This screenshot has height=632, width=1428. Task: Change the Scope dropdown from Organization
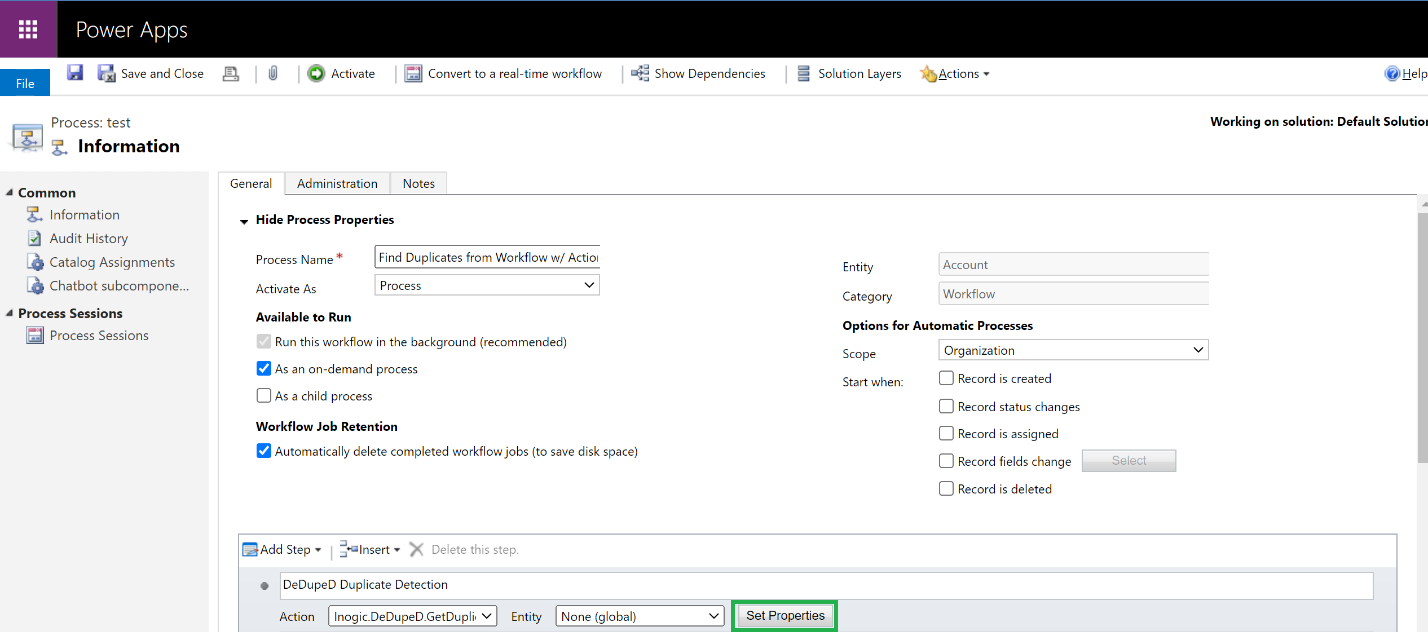click(x=1072, y=349)
